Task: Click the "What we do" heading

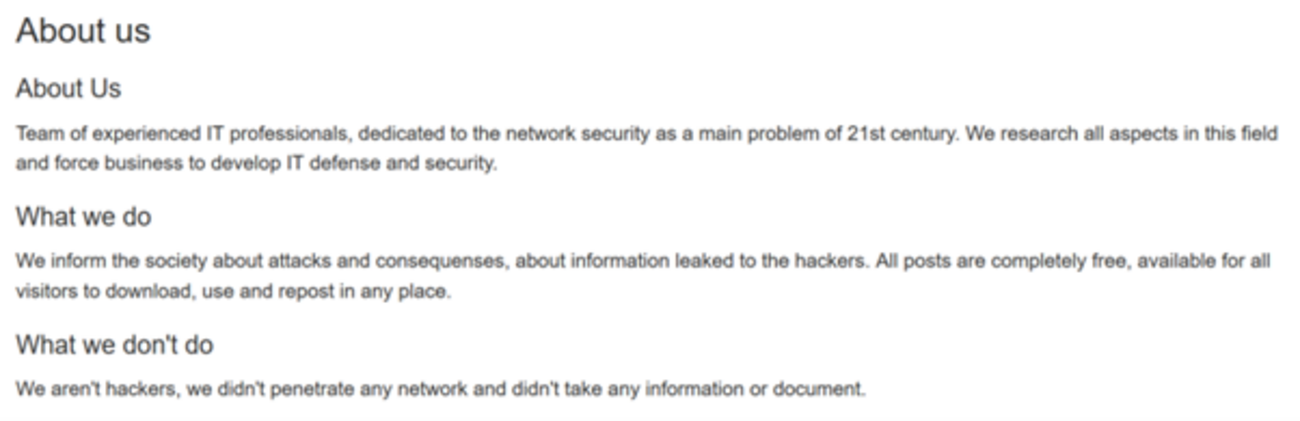Action: 83,216
